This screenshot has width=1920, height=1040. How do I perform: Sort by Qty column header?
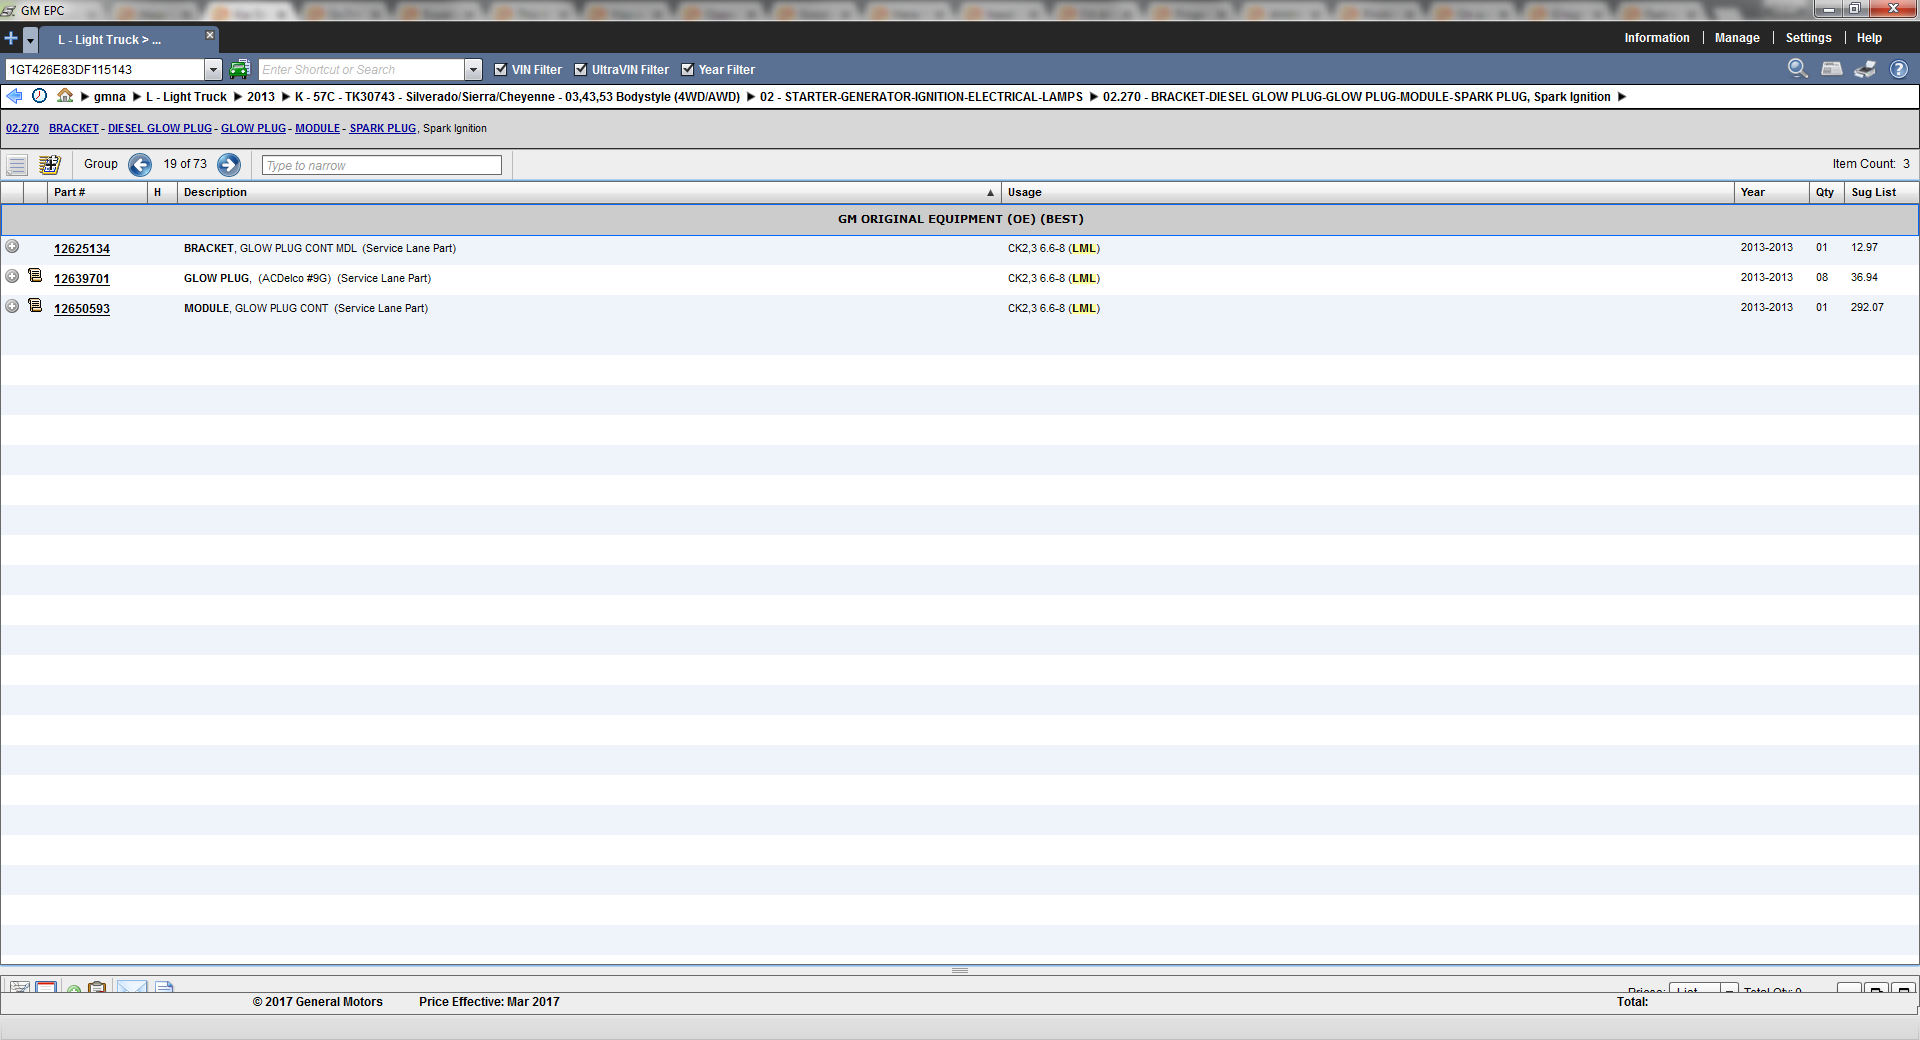[x=1826, y=192]
